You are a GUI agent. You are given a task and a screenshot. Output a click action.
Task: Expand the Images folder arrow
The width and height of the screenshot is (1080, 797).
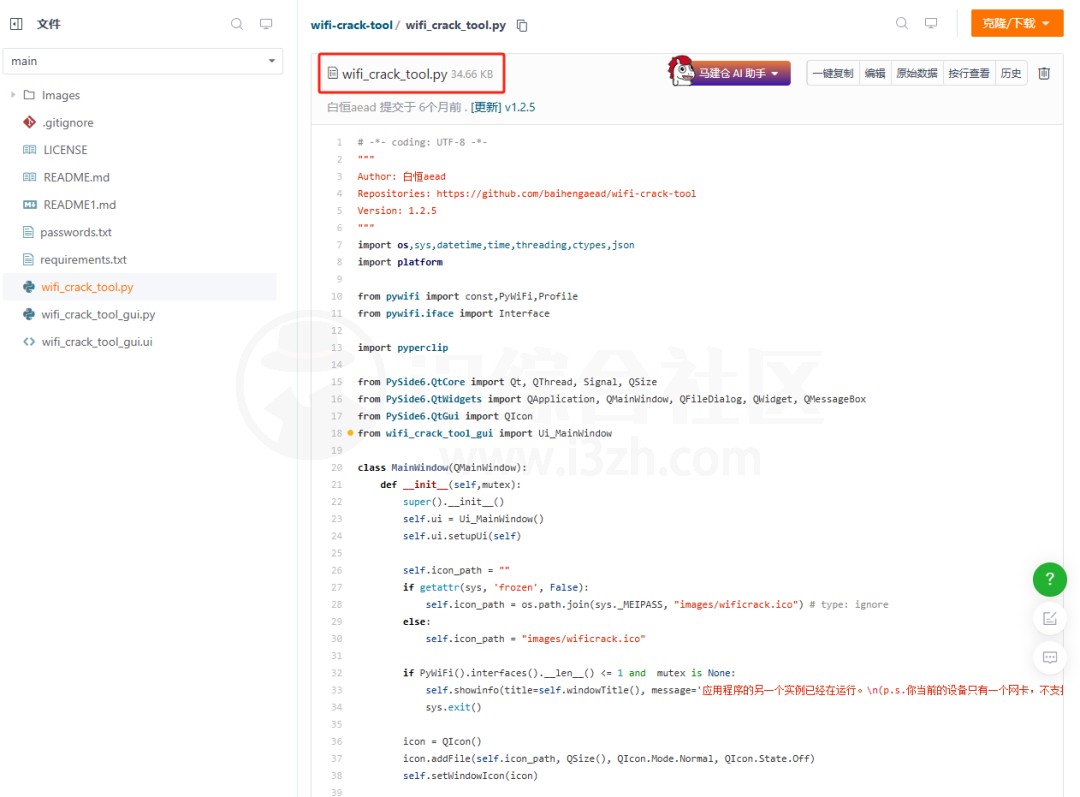pyautogui.click(x=13, y=95)
